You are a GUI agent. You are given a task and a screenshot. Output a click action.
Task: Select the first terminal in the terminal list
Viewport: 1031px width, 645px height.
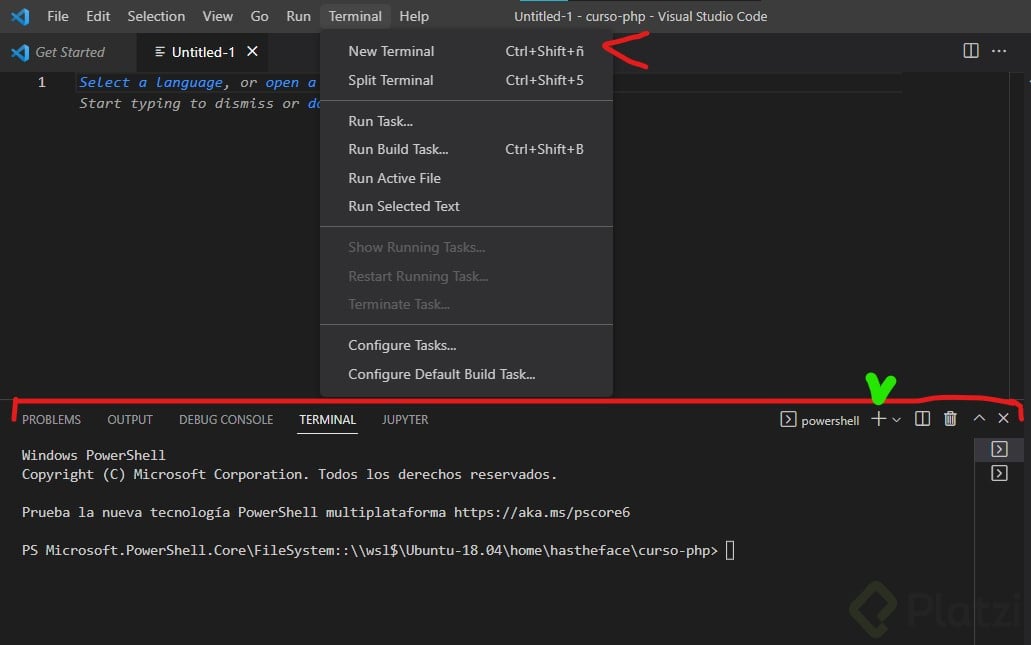998,450
